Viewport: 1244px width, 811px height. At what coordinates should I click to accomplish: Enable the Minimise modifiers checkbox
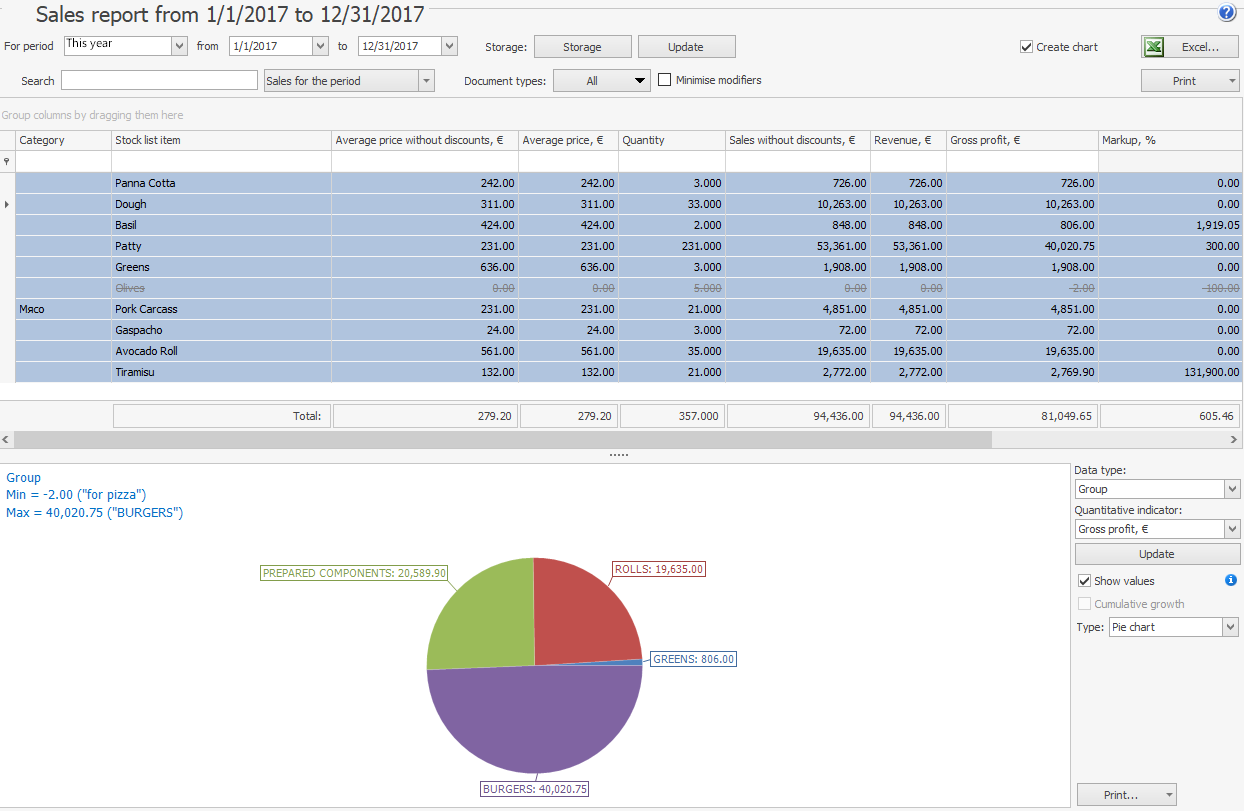[x=665, y=80]
